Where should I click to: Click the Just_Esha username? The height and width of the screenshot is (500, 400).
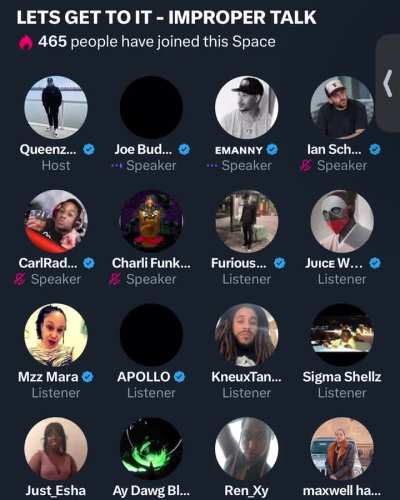(56, 491)
